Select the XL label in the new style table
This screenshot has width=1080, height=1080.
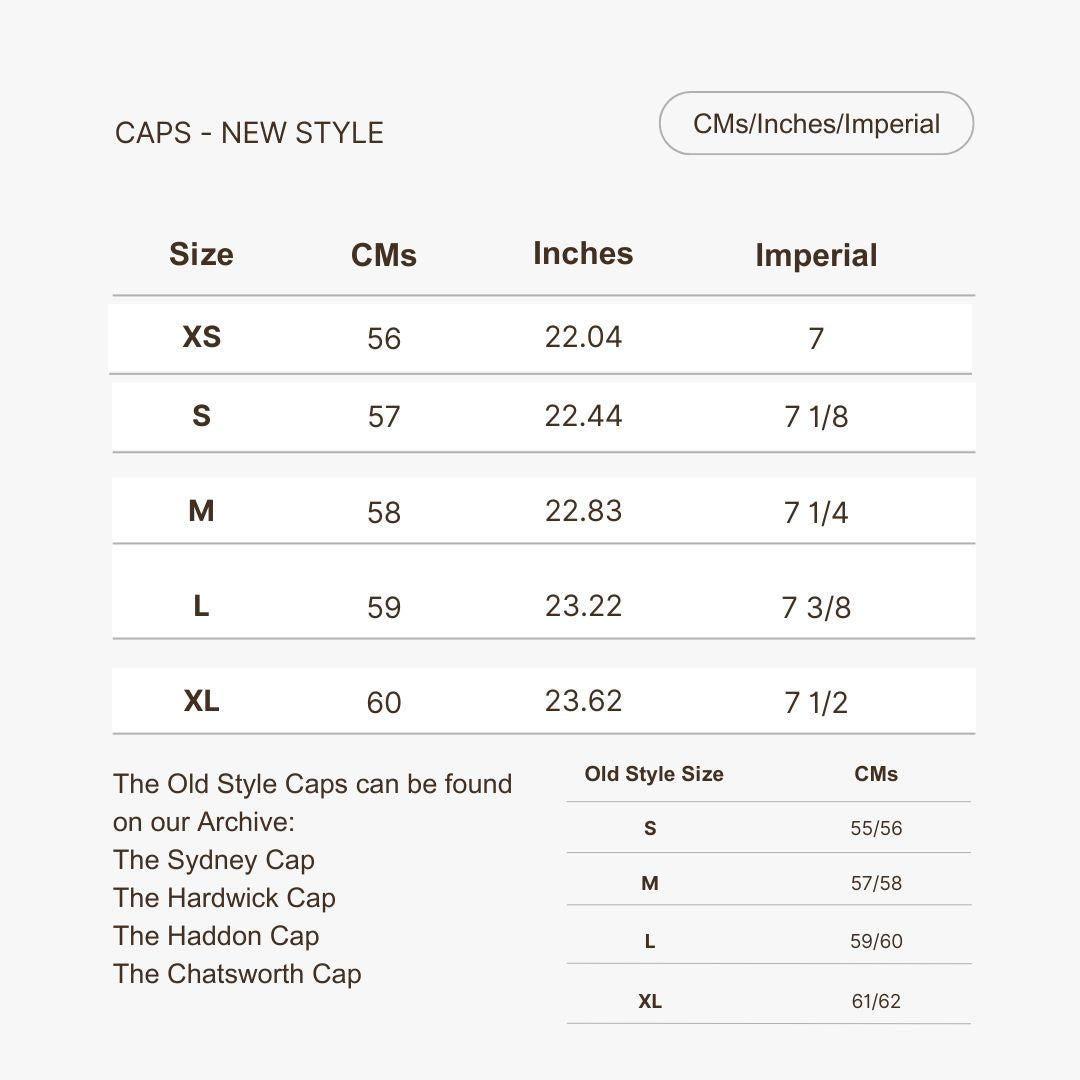[x=201, y=701]
